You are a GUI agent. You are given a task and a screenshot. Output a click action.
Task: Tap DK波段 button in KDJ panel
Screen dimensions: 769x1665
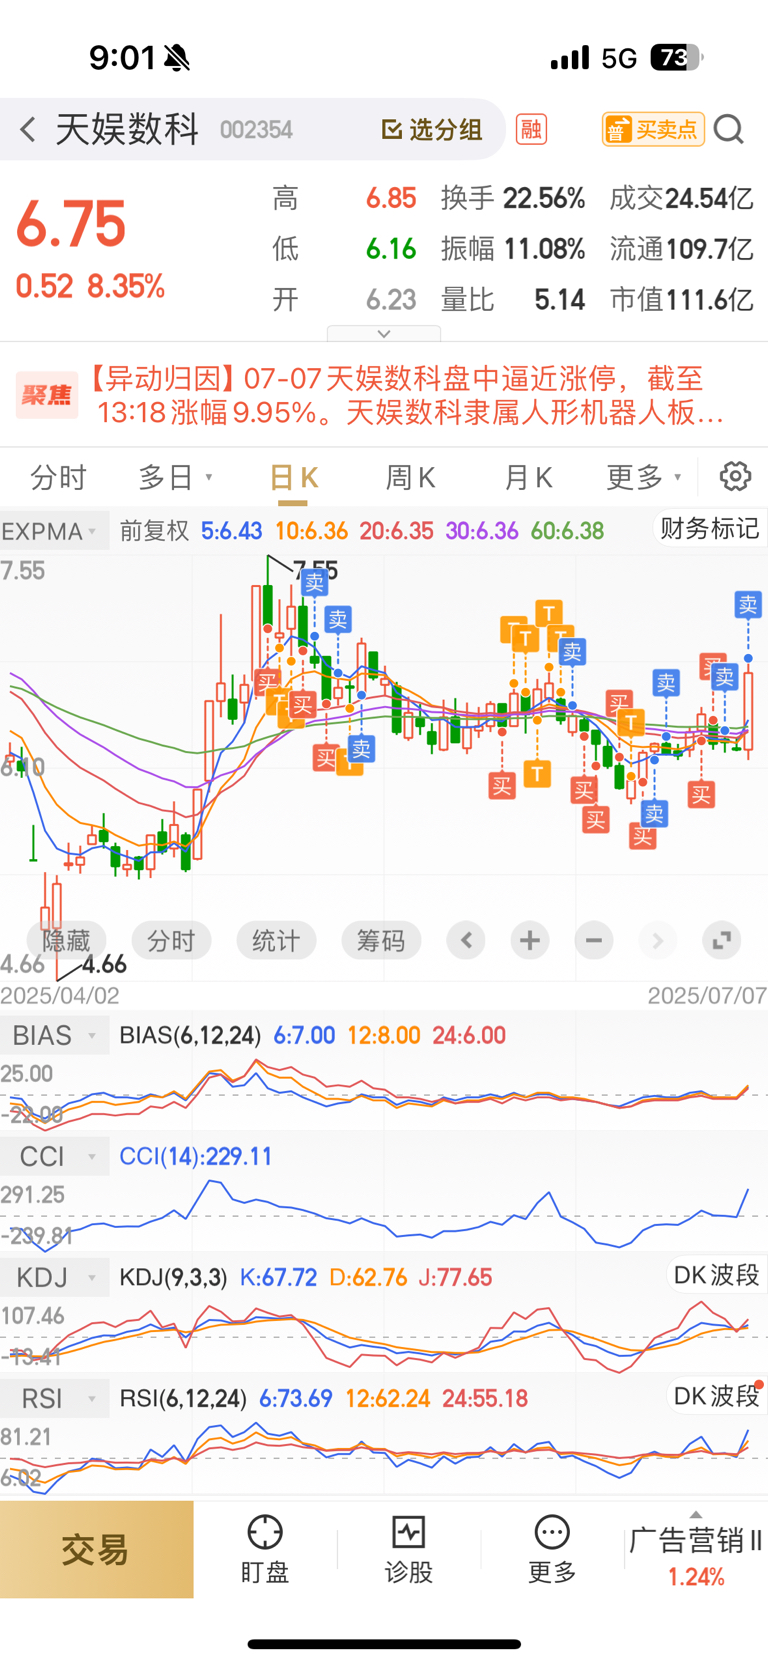(x=716, y=1275)
